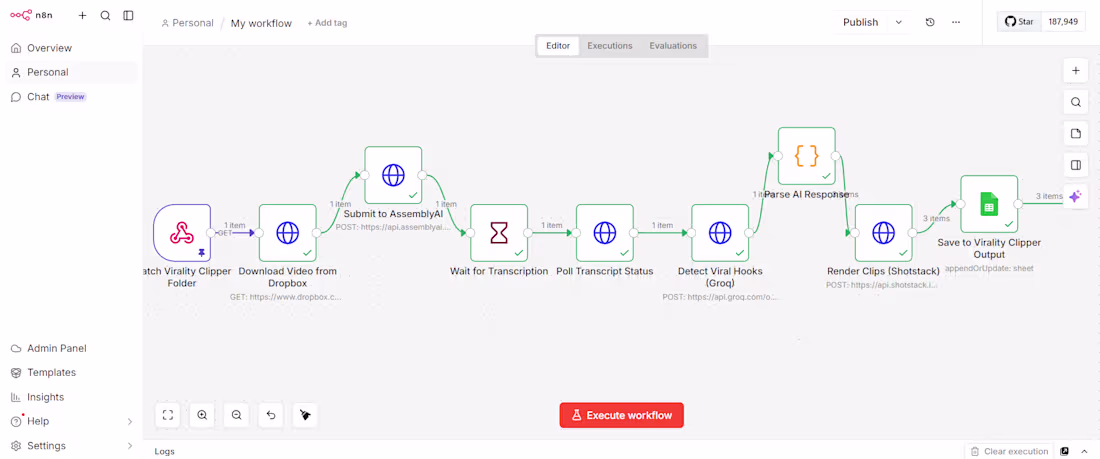Screen dimensions: 1100x459
Task: Click the Logs panel label
Action: [x=164, y=451]
